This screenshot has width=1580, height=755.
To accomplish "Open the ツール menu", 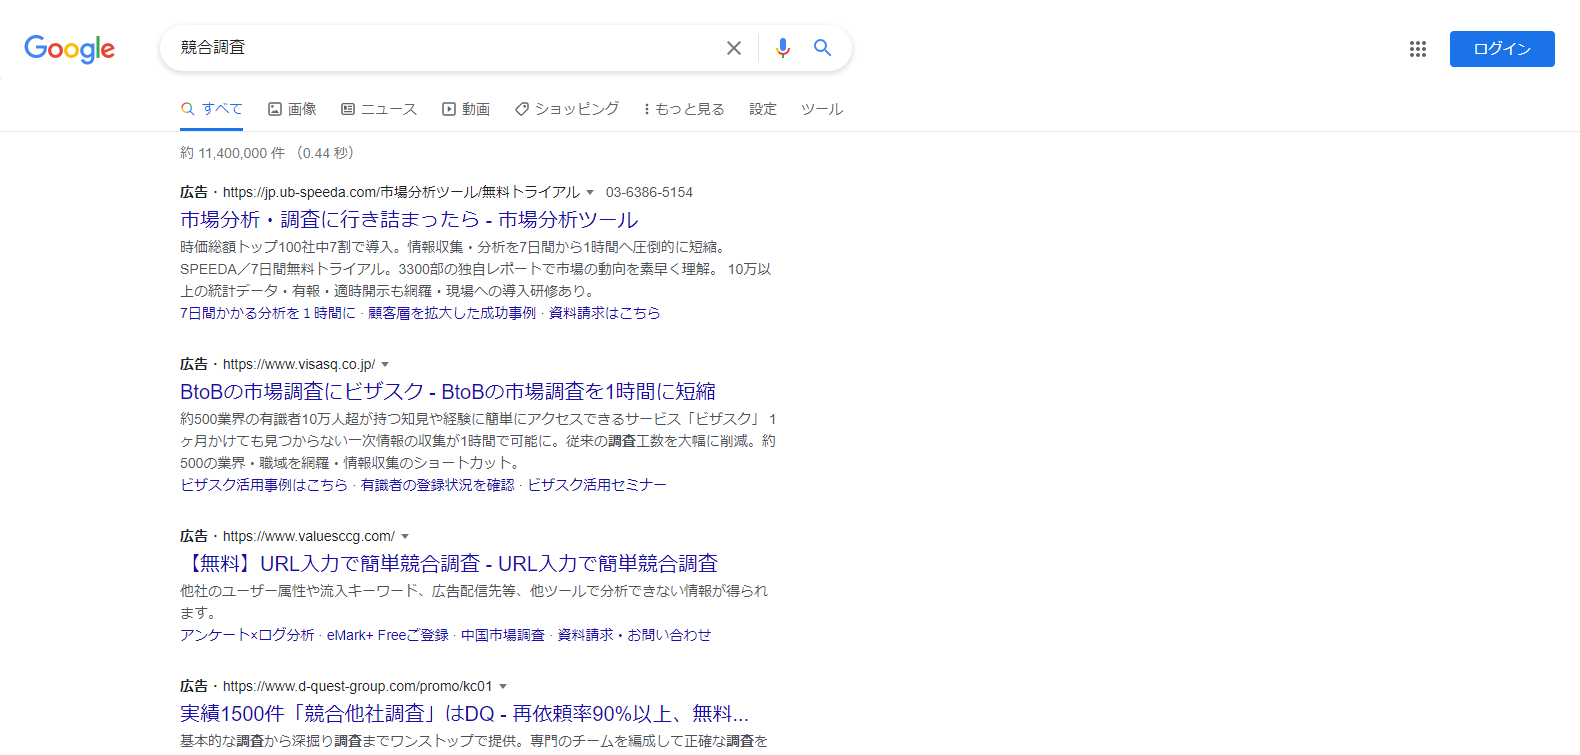I will pyautogui.click(x=822, y=109).
